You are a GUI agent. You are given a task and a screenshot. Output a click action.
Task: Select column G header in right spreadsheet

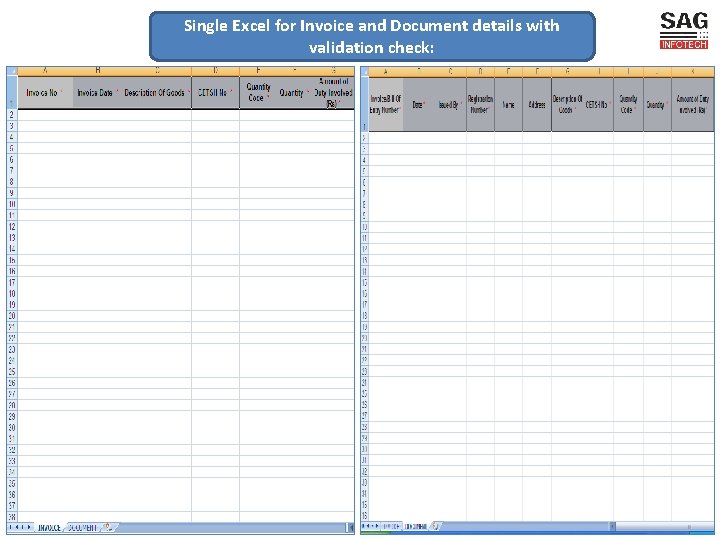568,72
